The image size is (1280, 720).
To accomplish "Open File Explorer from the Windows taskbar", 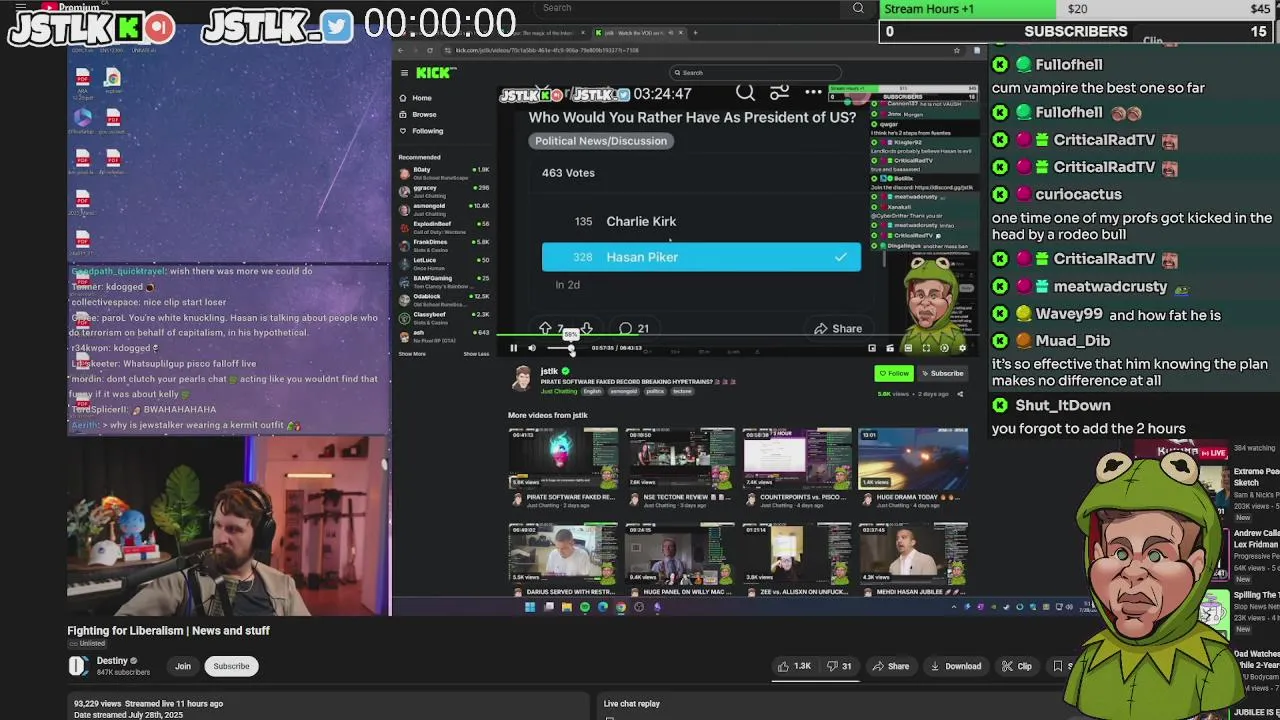I will tap(566, 607).
